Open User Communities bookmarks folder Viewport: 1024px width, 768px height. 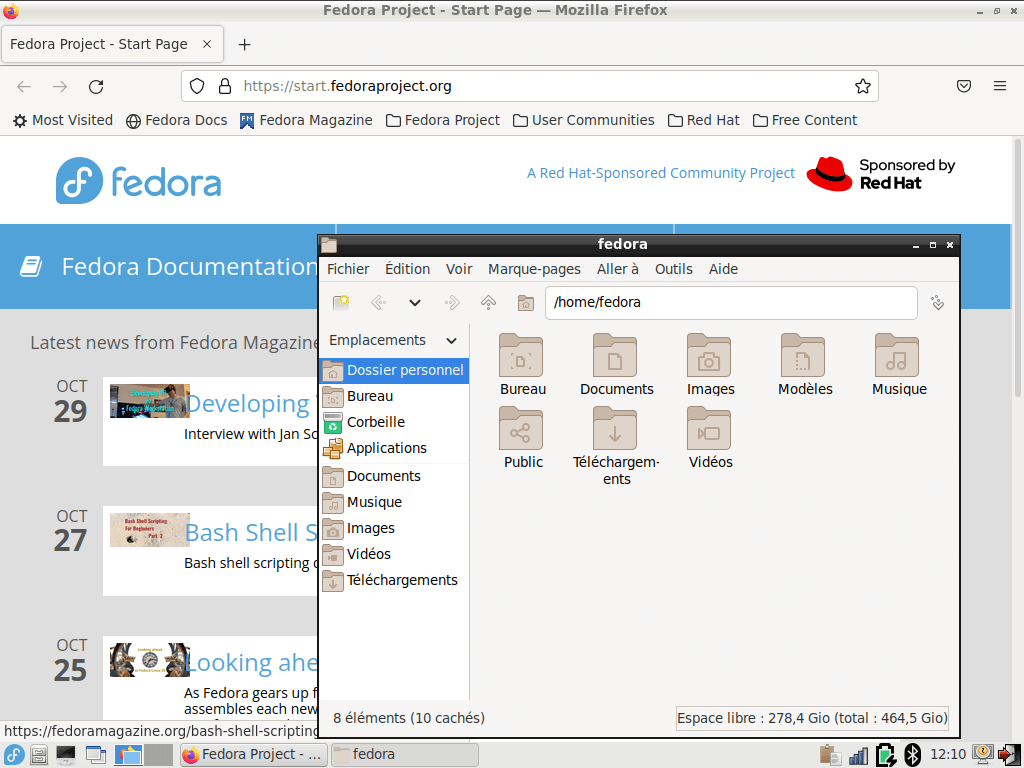click(584, 120)
